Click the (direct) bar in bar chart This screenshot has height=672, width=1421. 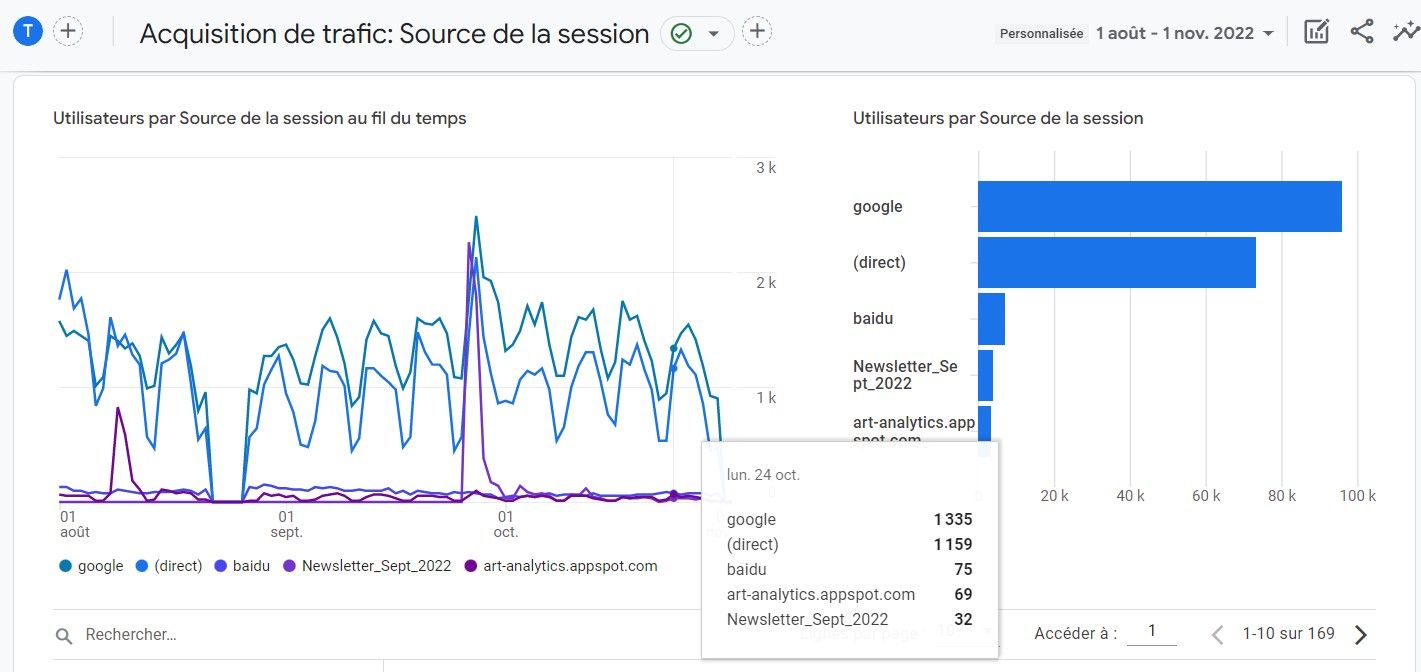[x=1117, y=263]
